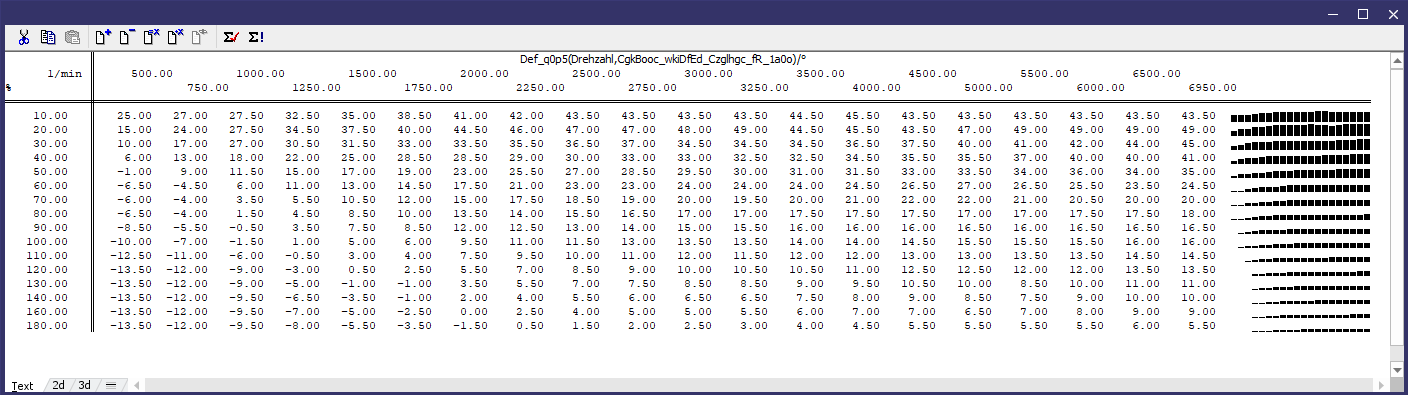The image size is (1408, 395).
Task: Select the 10.00 percent row header
Action: click(x=50, y=116)
